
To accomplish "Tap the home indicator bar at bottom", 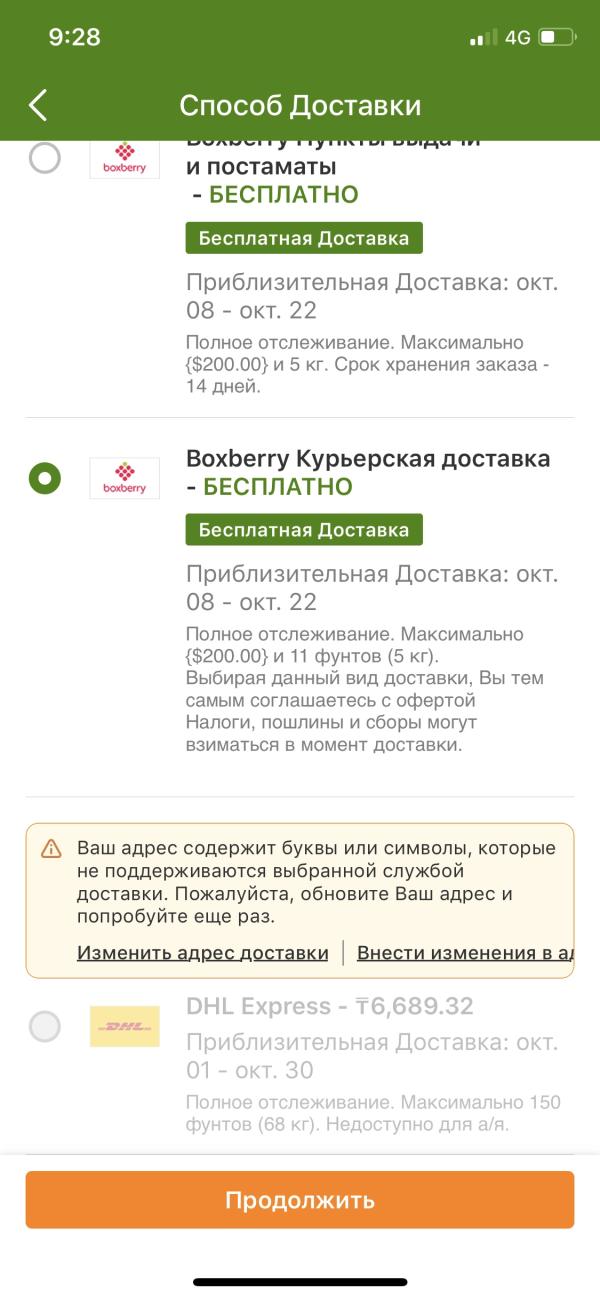I will pos(300,1281).
